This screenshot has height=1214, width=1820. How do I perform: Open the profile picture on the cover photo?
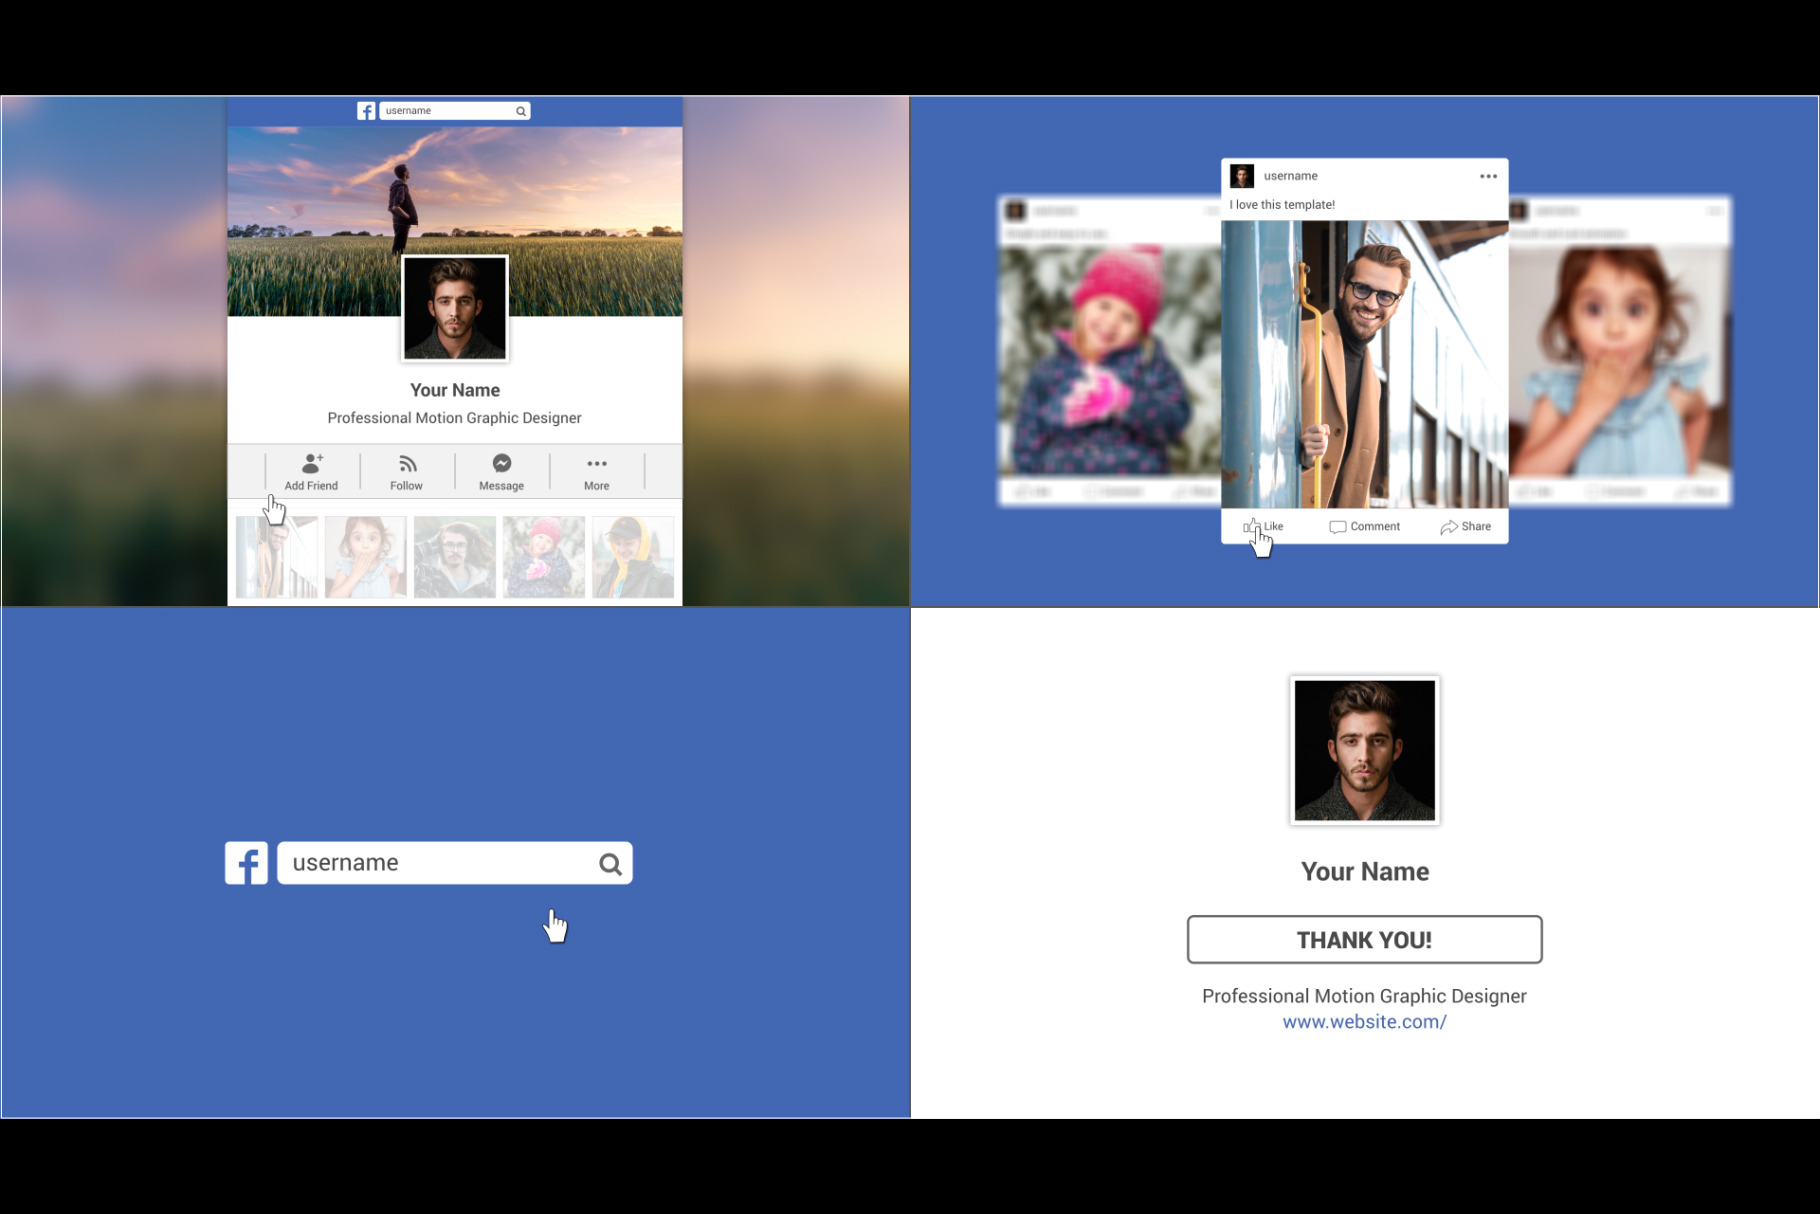[x=455, y=308]
